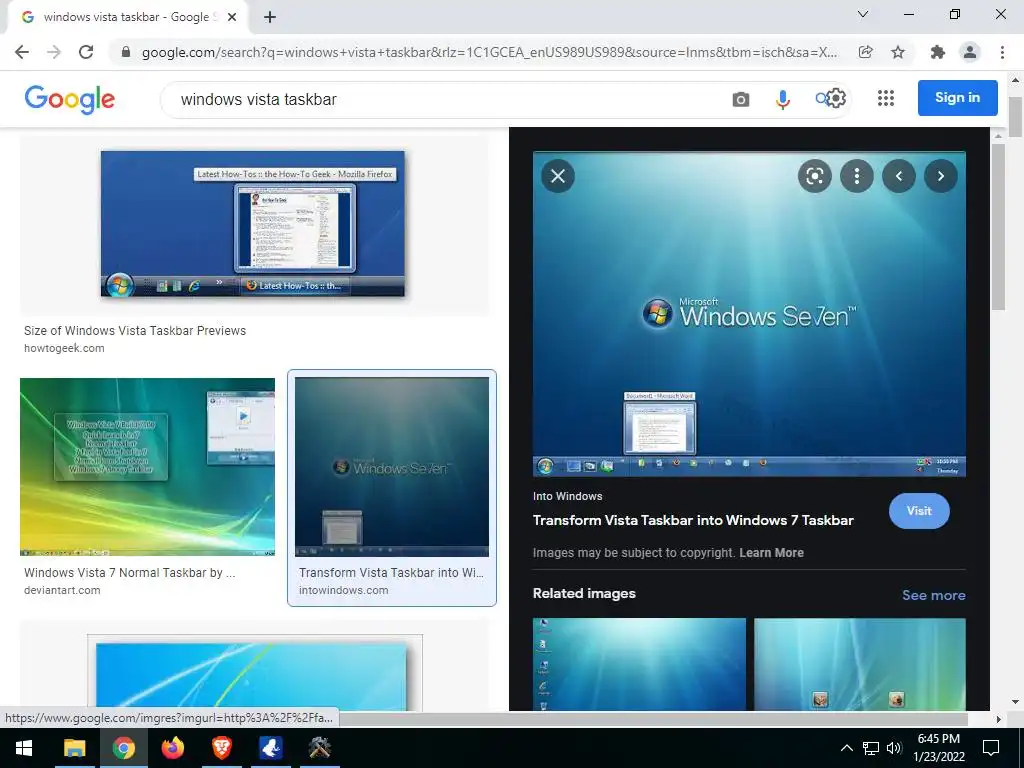Launch Firefox from the taskbar
Viewport: 1024px width, 768px height.
[x=172, y=748]
